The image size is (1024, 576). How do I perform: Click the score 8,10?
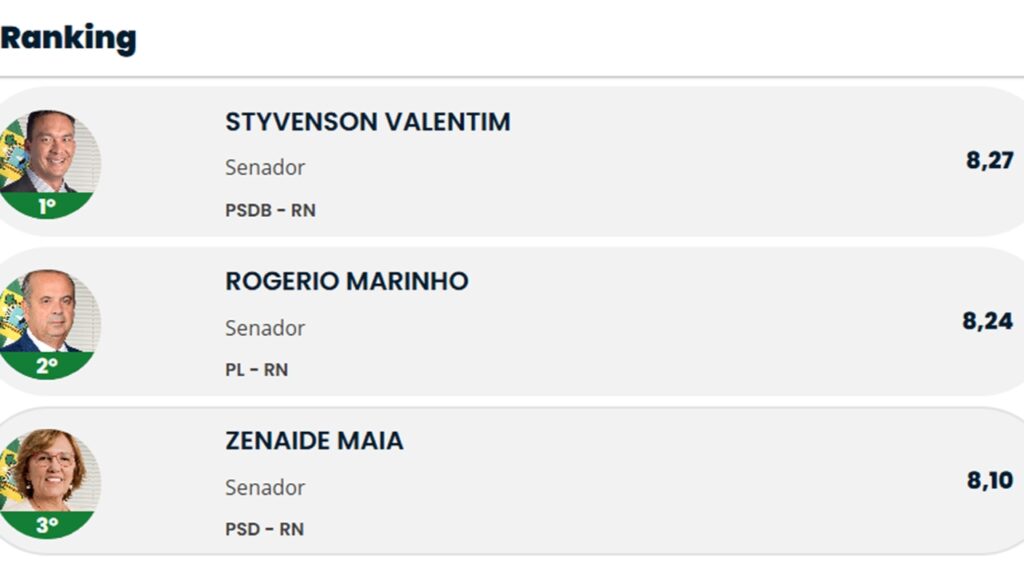[x=990, y=480]
